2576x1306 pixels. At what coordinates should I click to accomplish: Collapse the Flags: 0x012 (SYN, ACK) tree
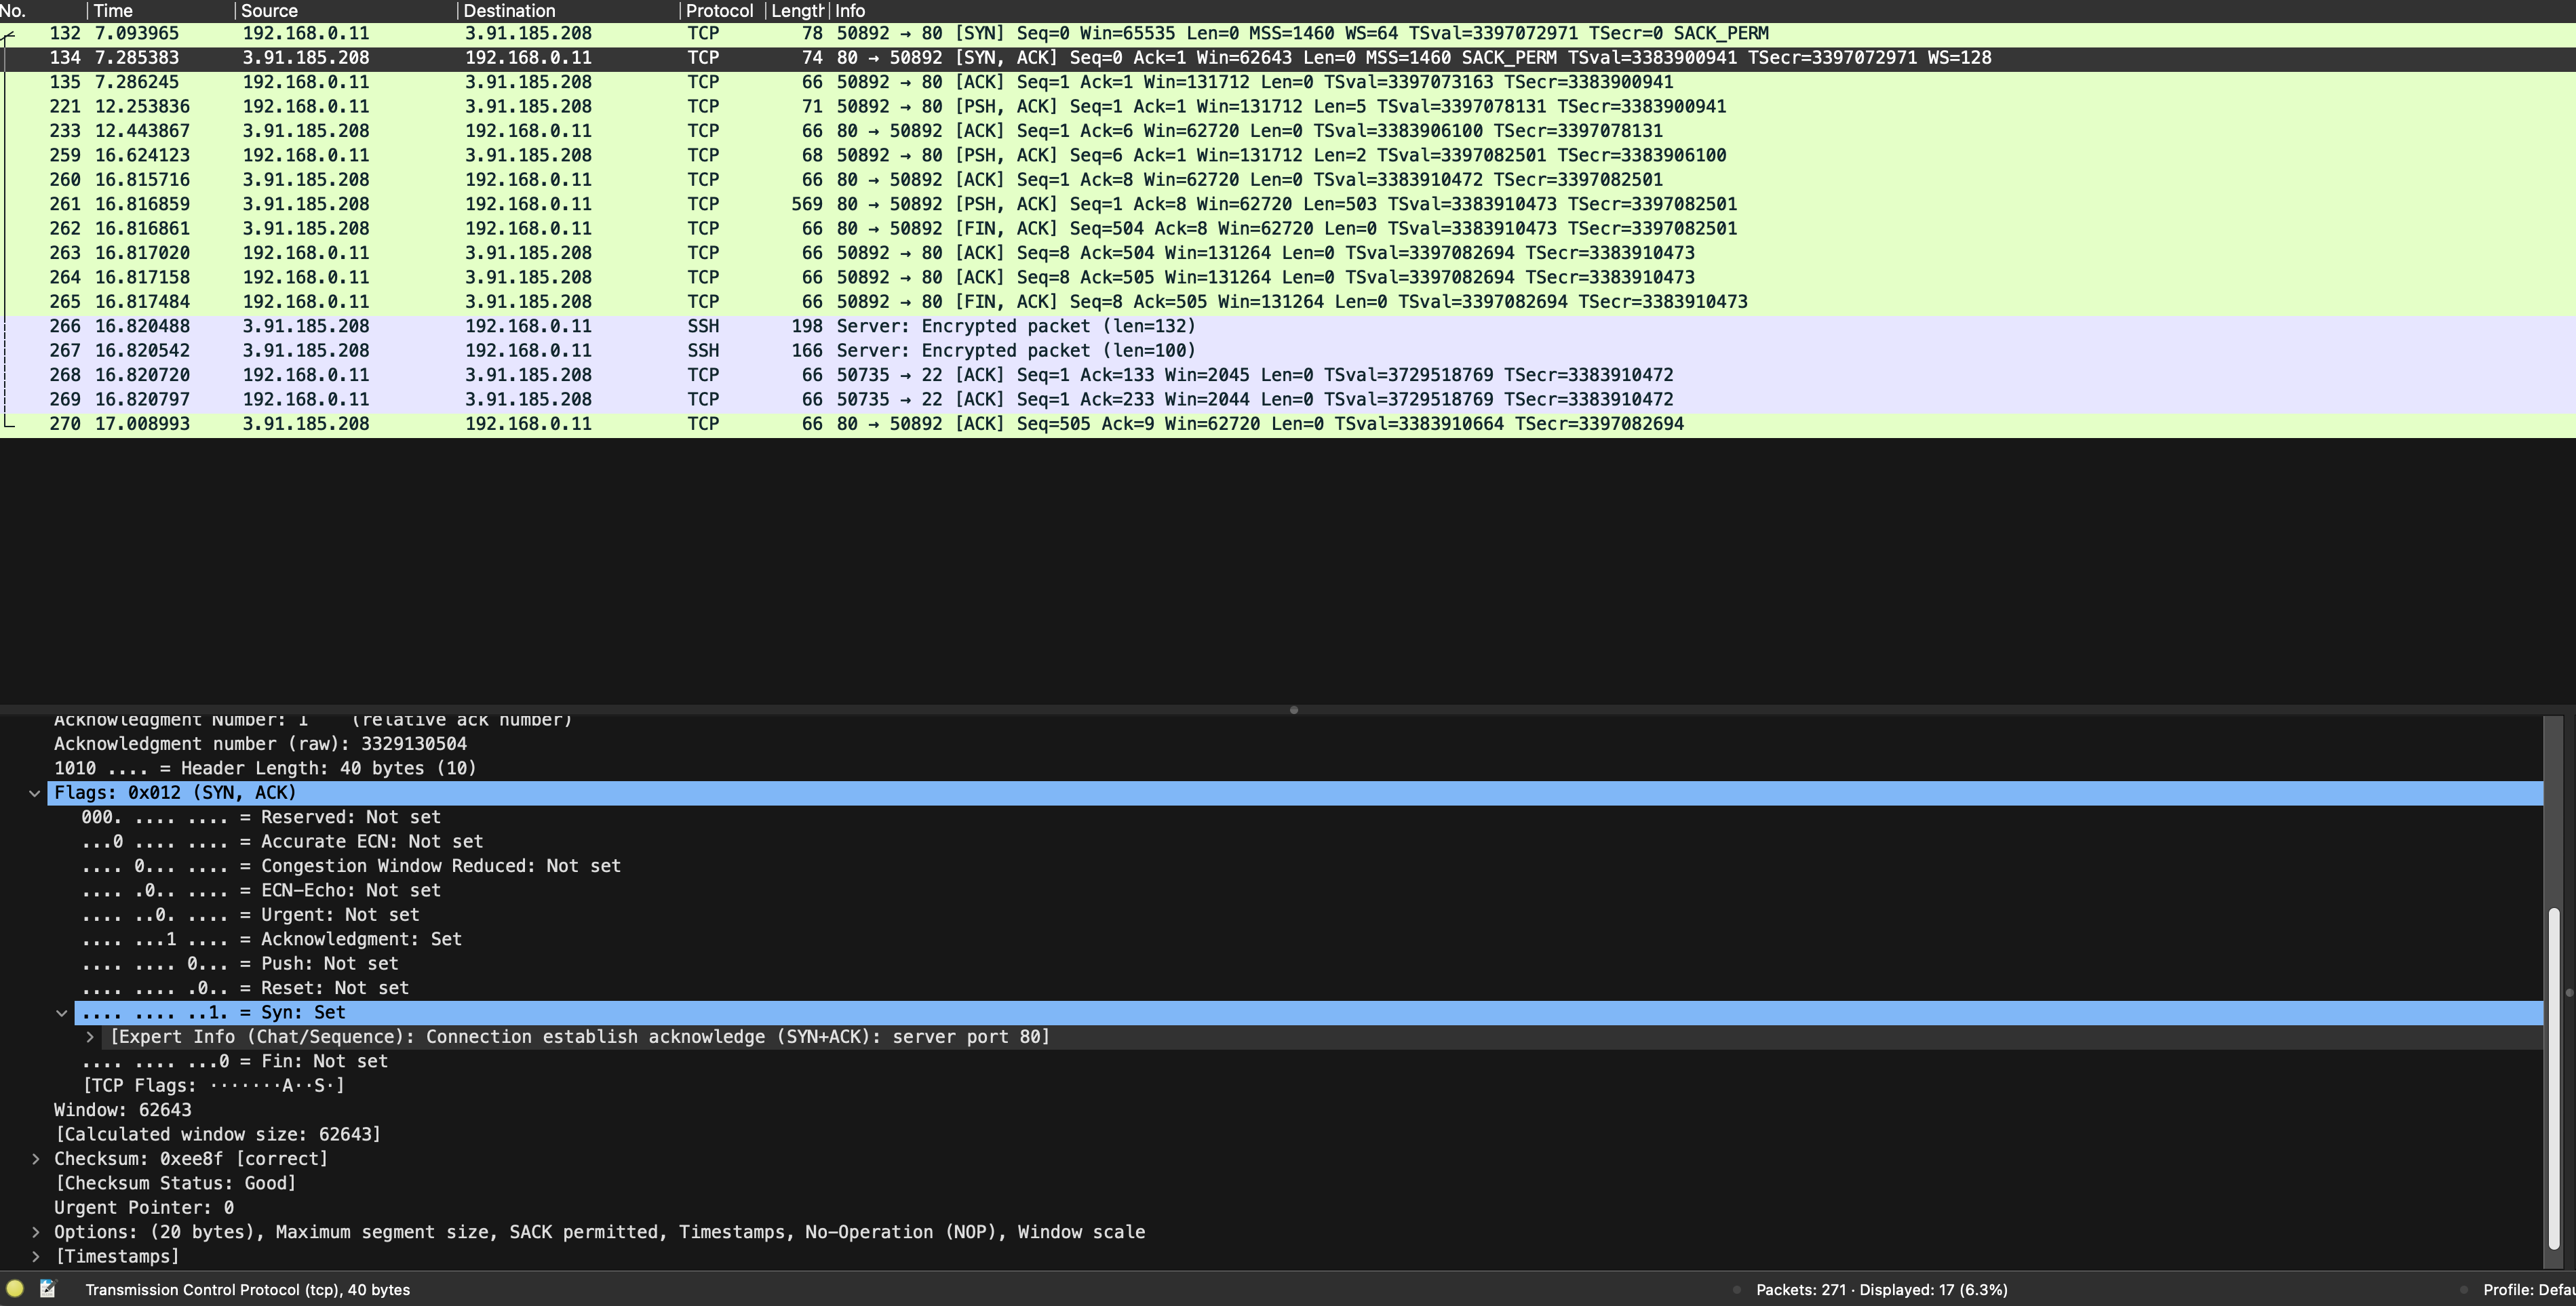(35, 793)
